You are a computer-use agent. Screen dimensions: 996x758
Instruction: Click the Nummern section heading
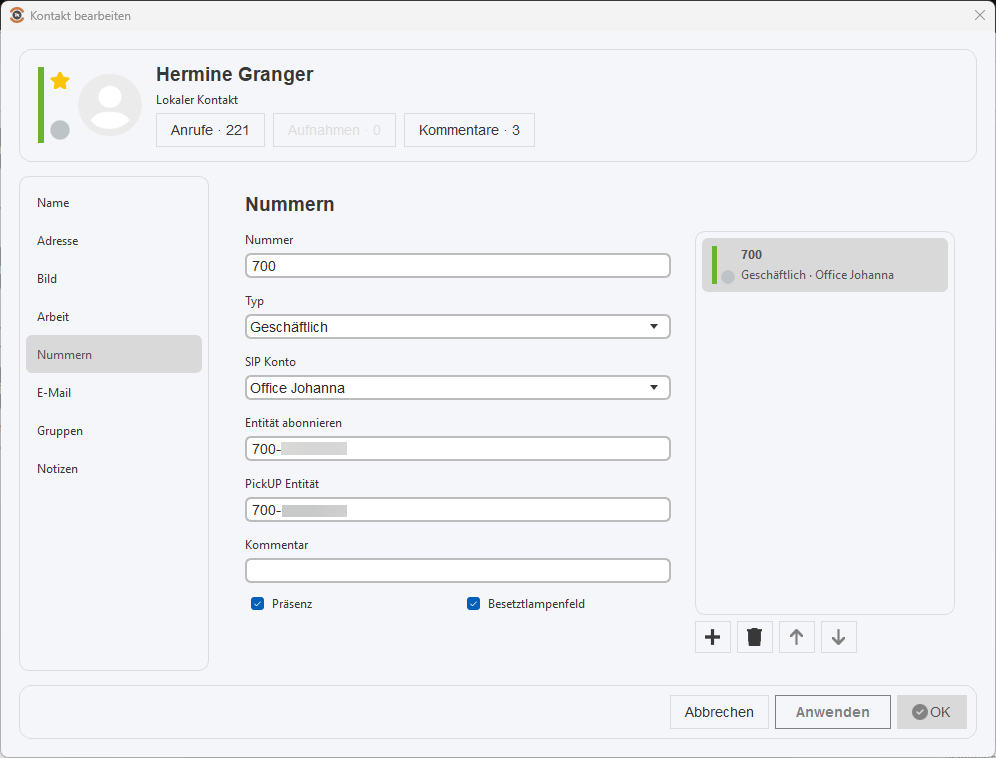290,205
